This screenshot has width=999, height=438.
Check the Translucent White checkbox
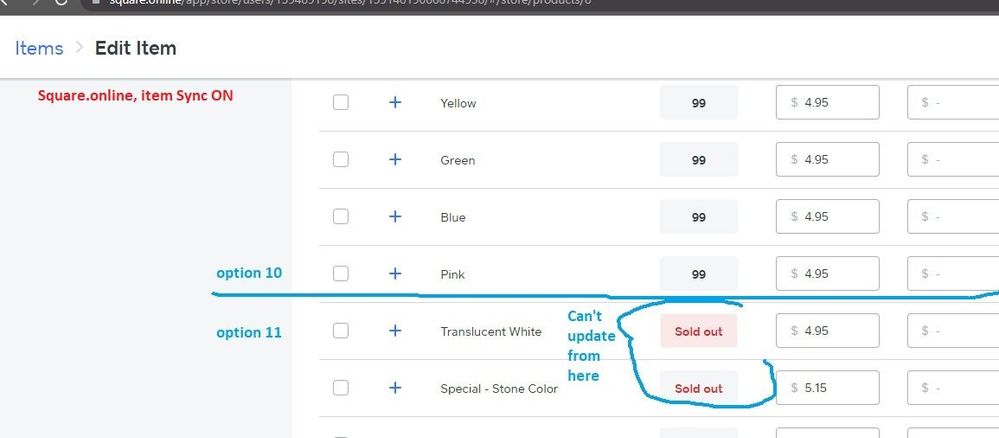click(341, 331)
